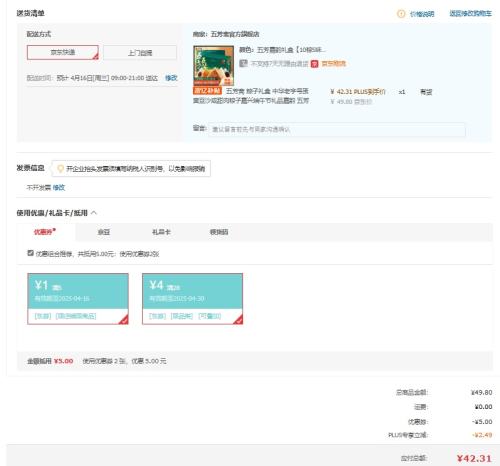Click 修改 link next to delivery time
Screen dimensions: 500x466
171,78
